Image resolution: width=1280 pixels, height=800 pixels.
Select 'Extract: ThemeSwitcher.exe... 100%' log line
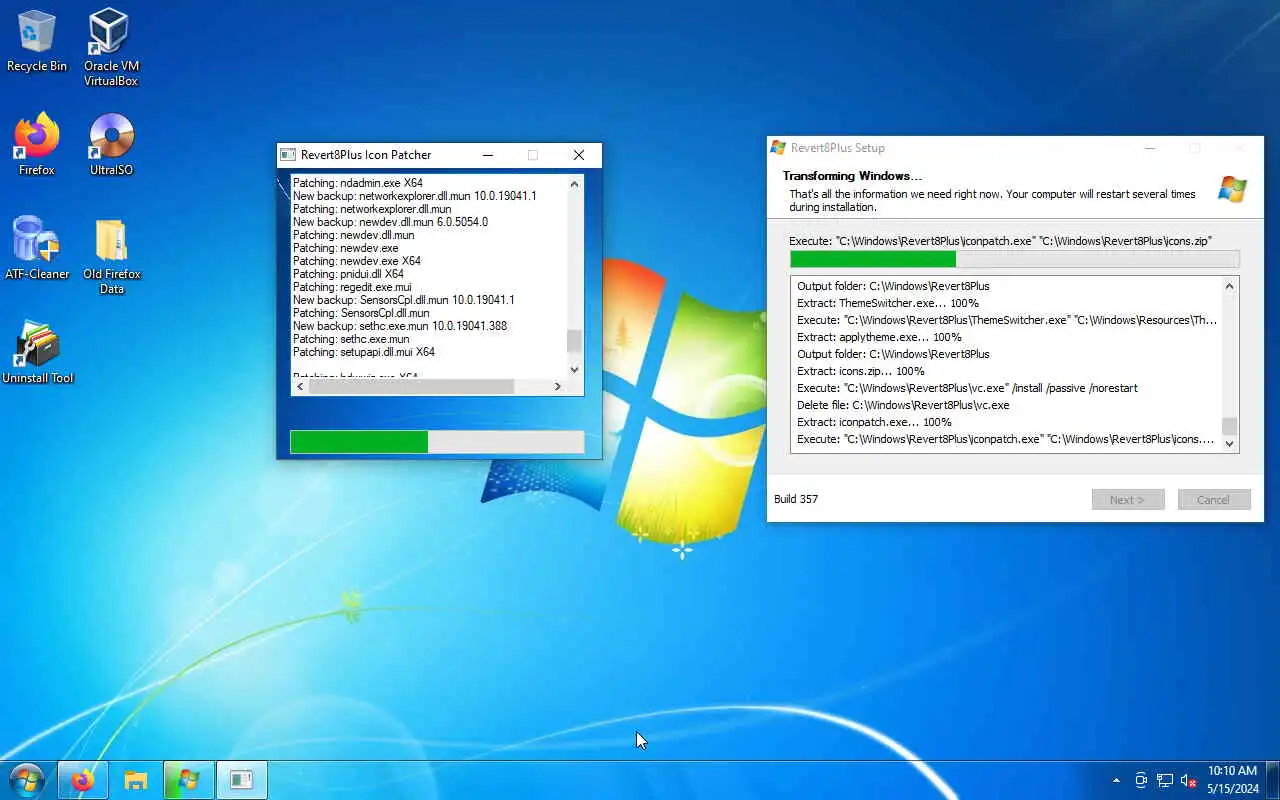(888, 303)
